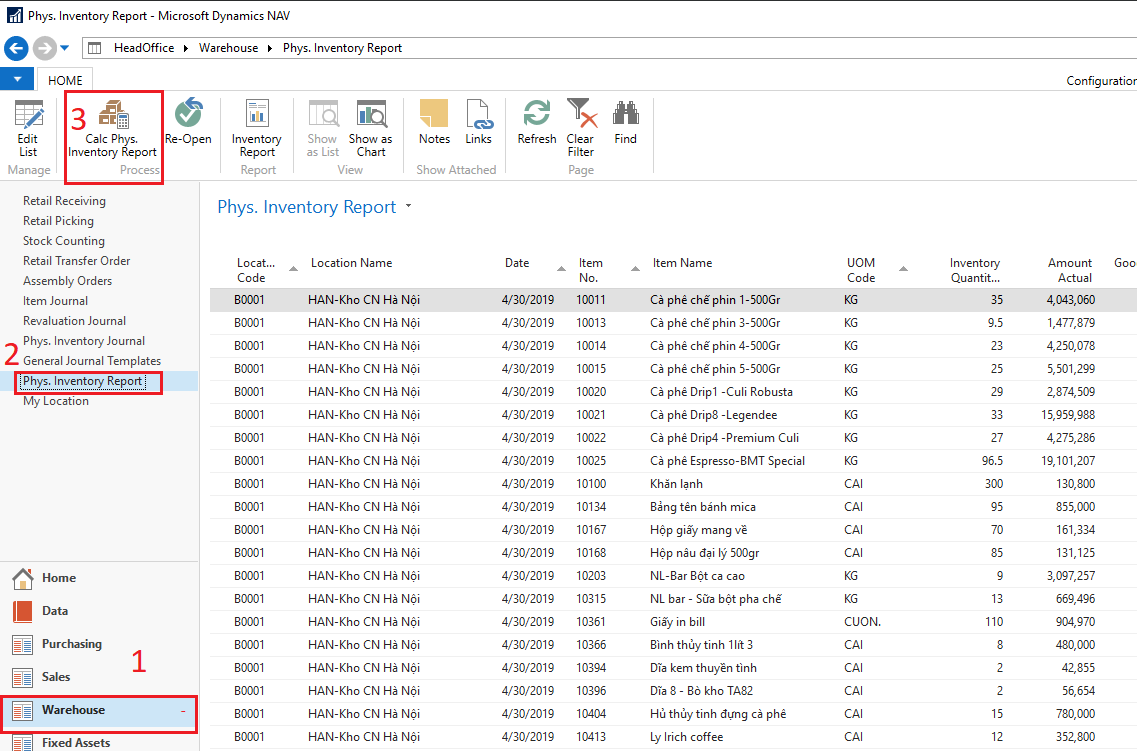
Task: Open Assembly Orders in the navigation list
Action: 67,281
